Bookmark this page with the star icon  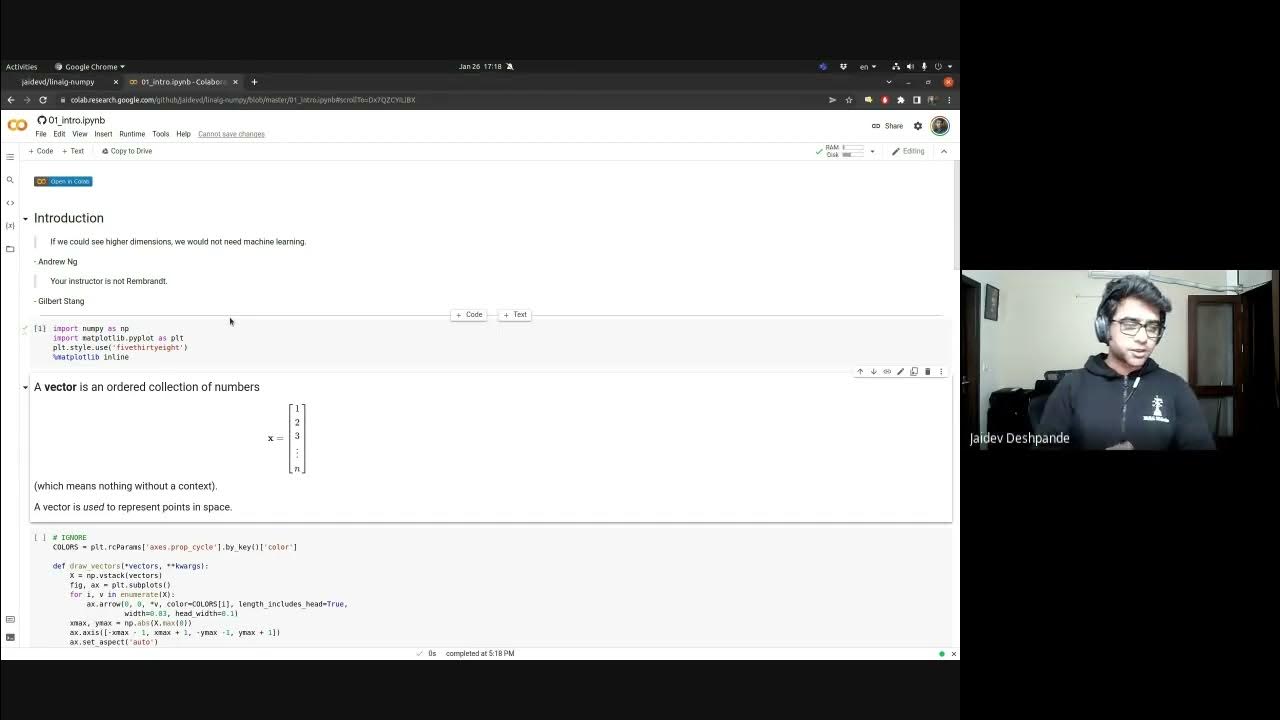(x=849, y=100)
